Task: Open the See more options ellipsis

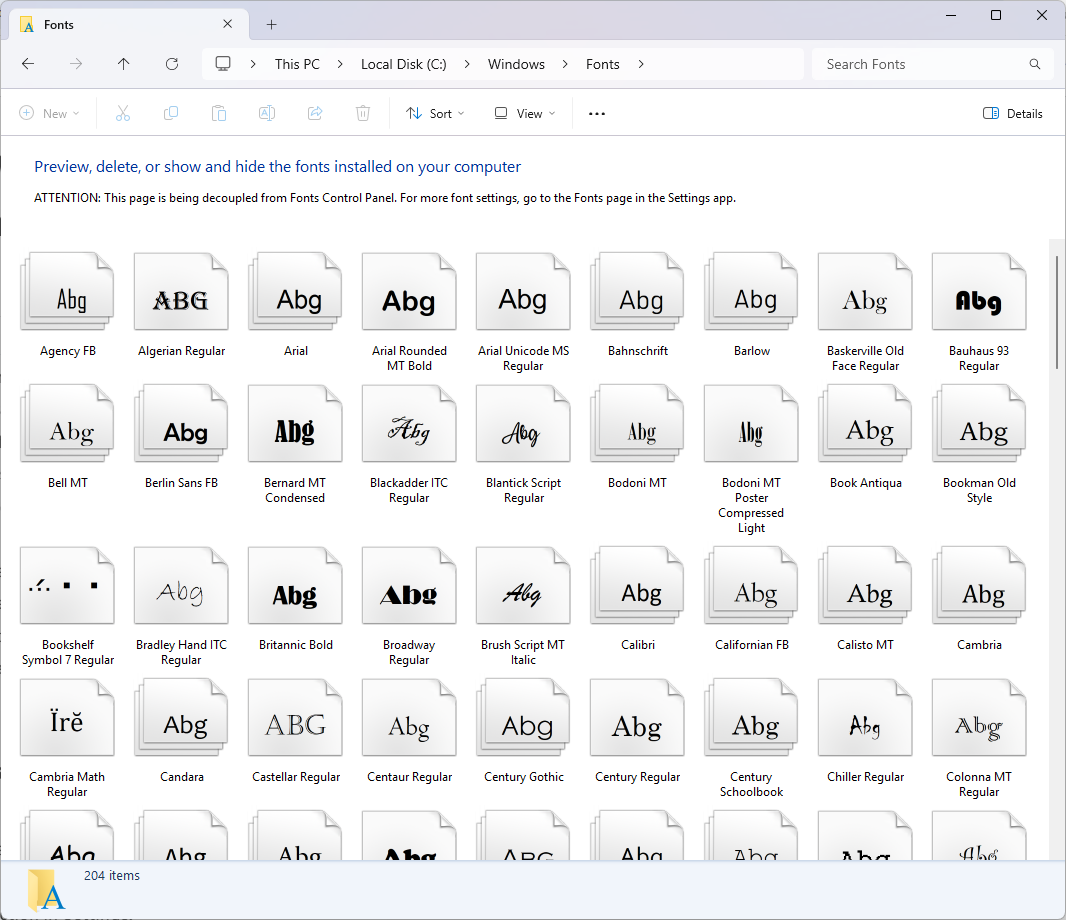Action: (x=597, y=114)
